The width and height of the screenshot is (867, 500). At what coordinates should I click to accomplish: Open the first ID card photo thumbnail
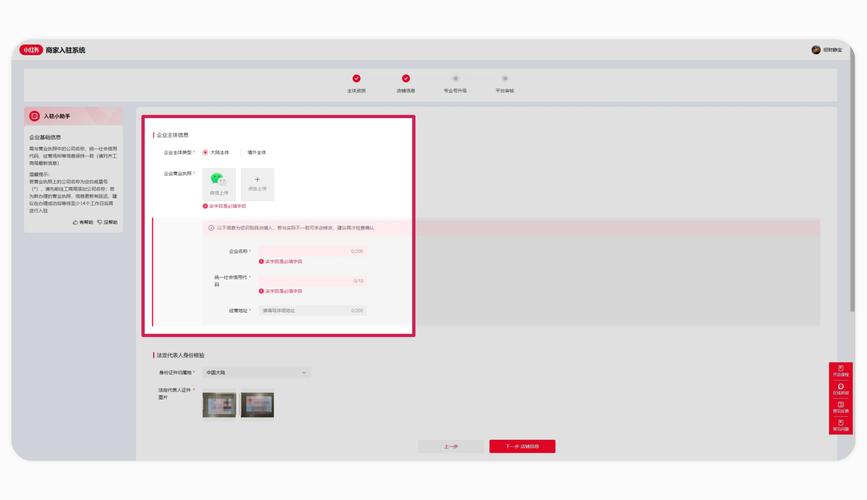coord(219,404)
